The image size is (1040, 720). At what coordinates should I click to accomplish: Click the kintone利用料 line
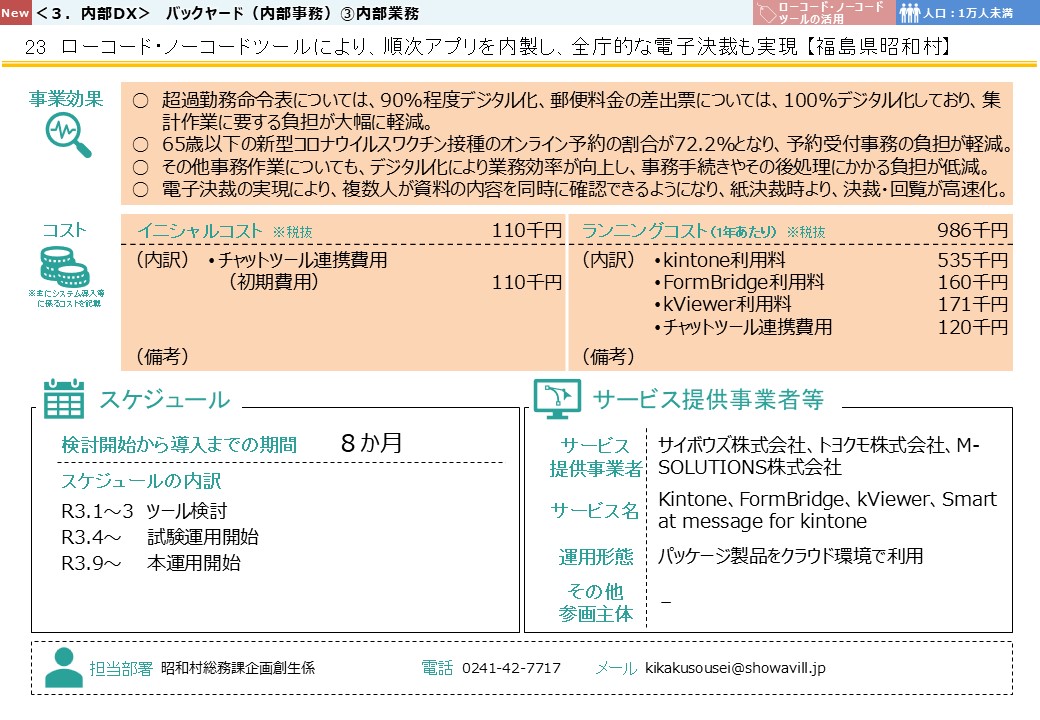click(720, 260)
